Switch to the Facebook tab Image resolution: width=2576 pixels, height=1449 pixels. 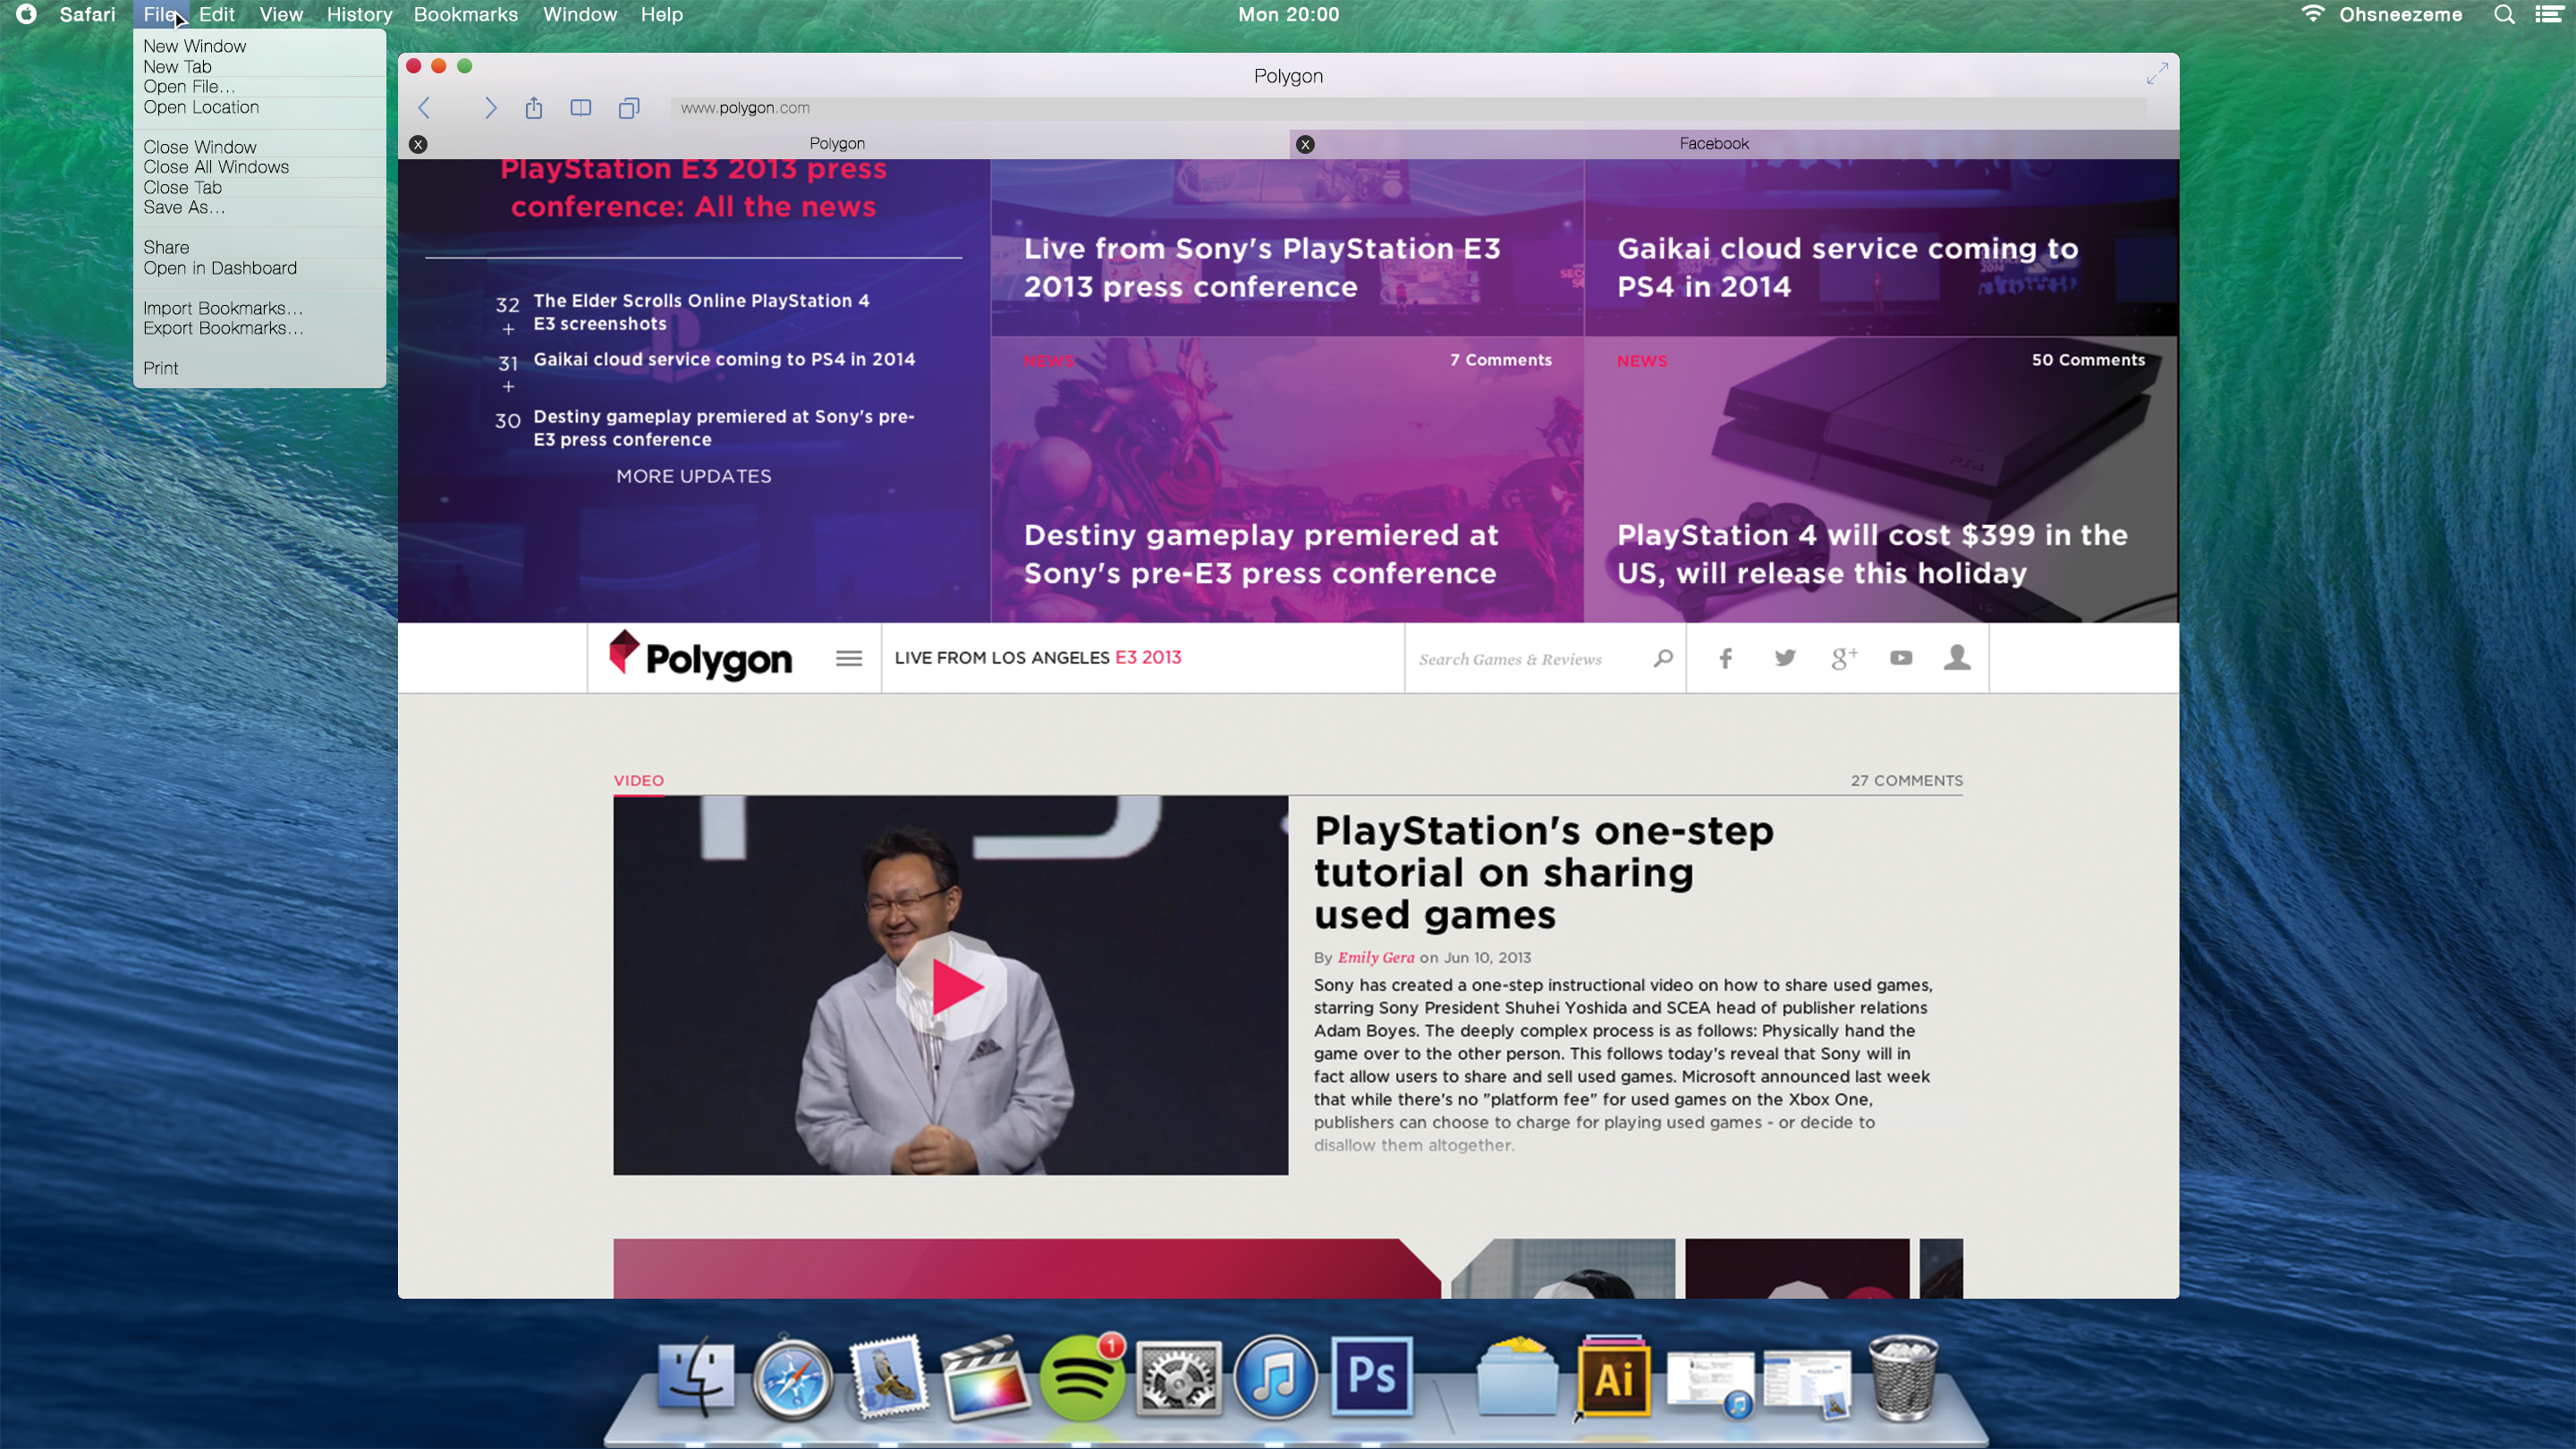coord(1734,144)
